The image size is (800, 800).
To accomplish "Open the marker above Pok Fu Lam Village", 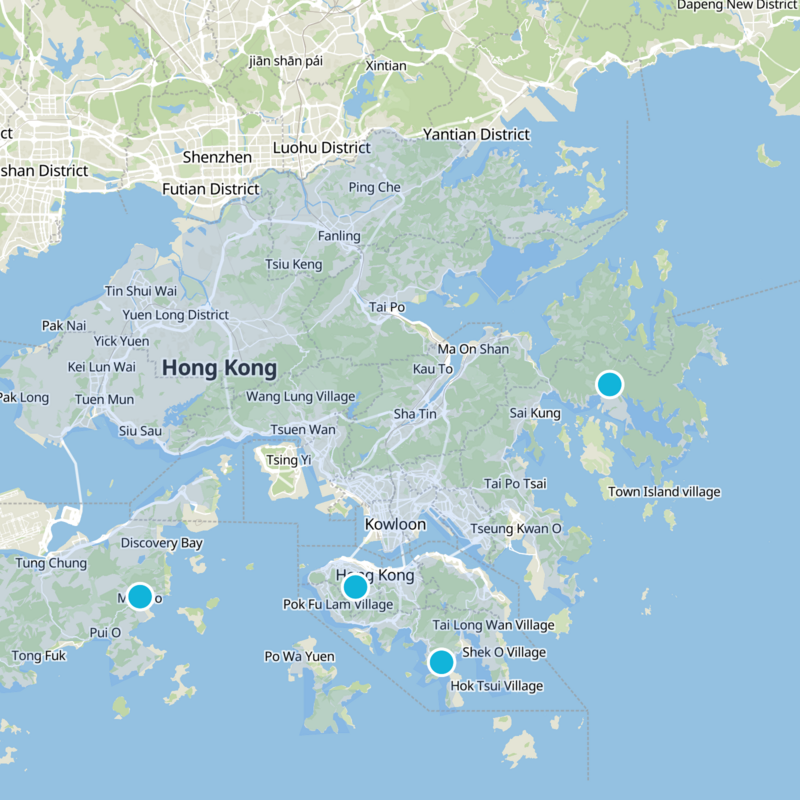I will tap(355, 587).
